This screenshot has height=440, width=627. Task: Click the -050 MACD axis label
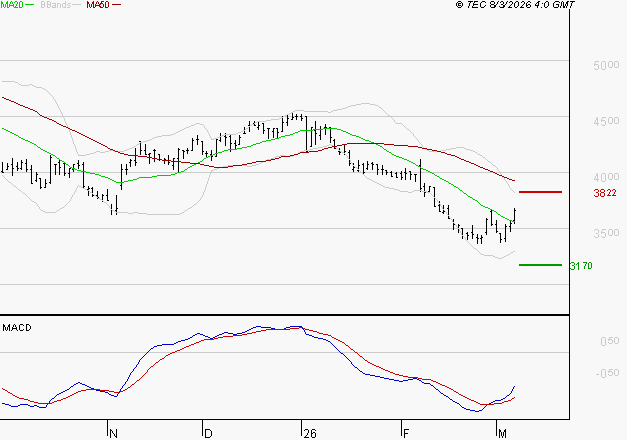pos(607,373)
